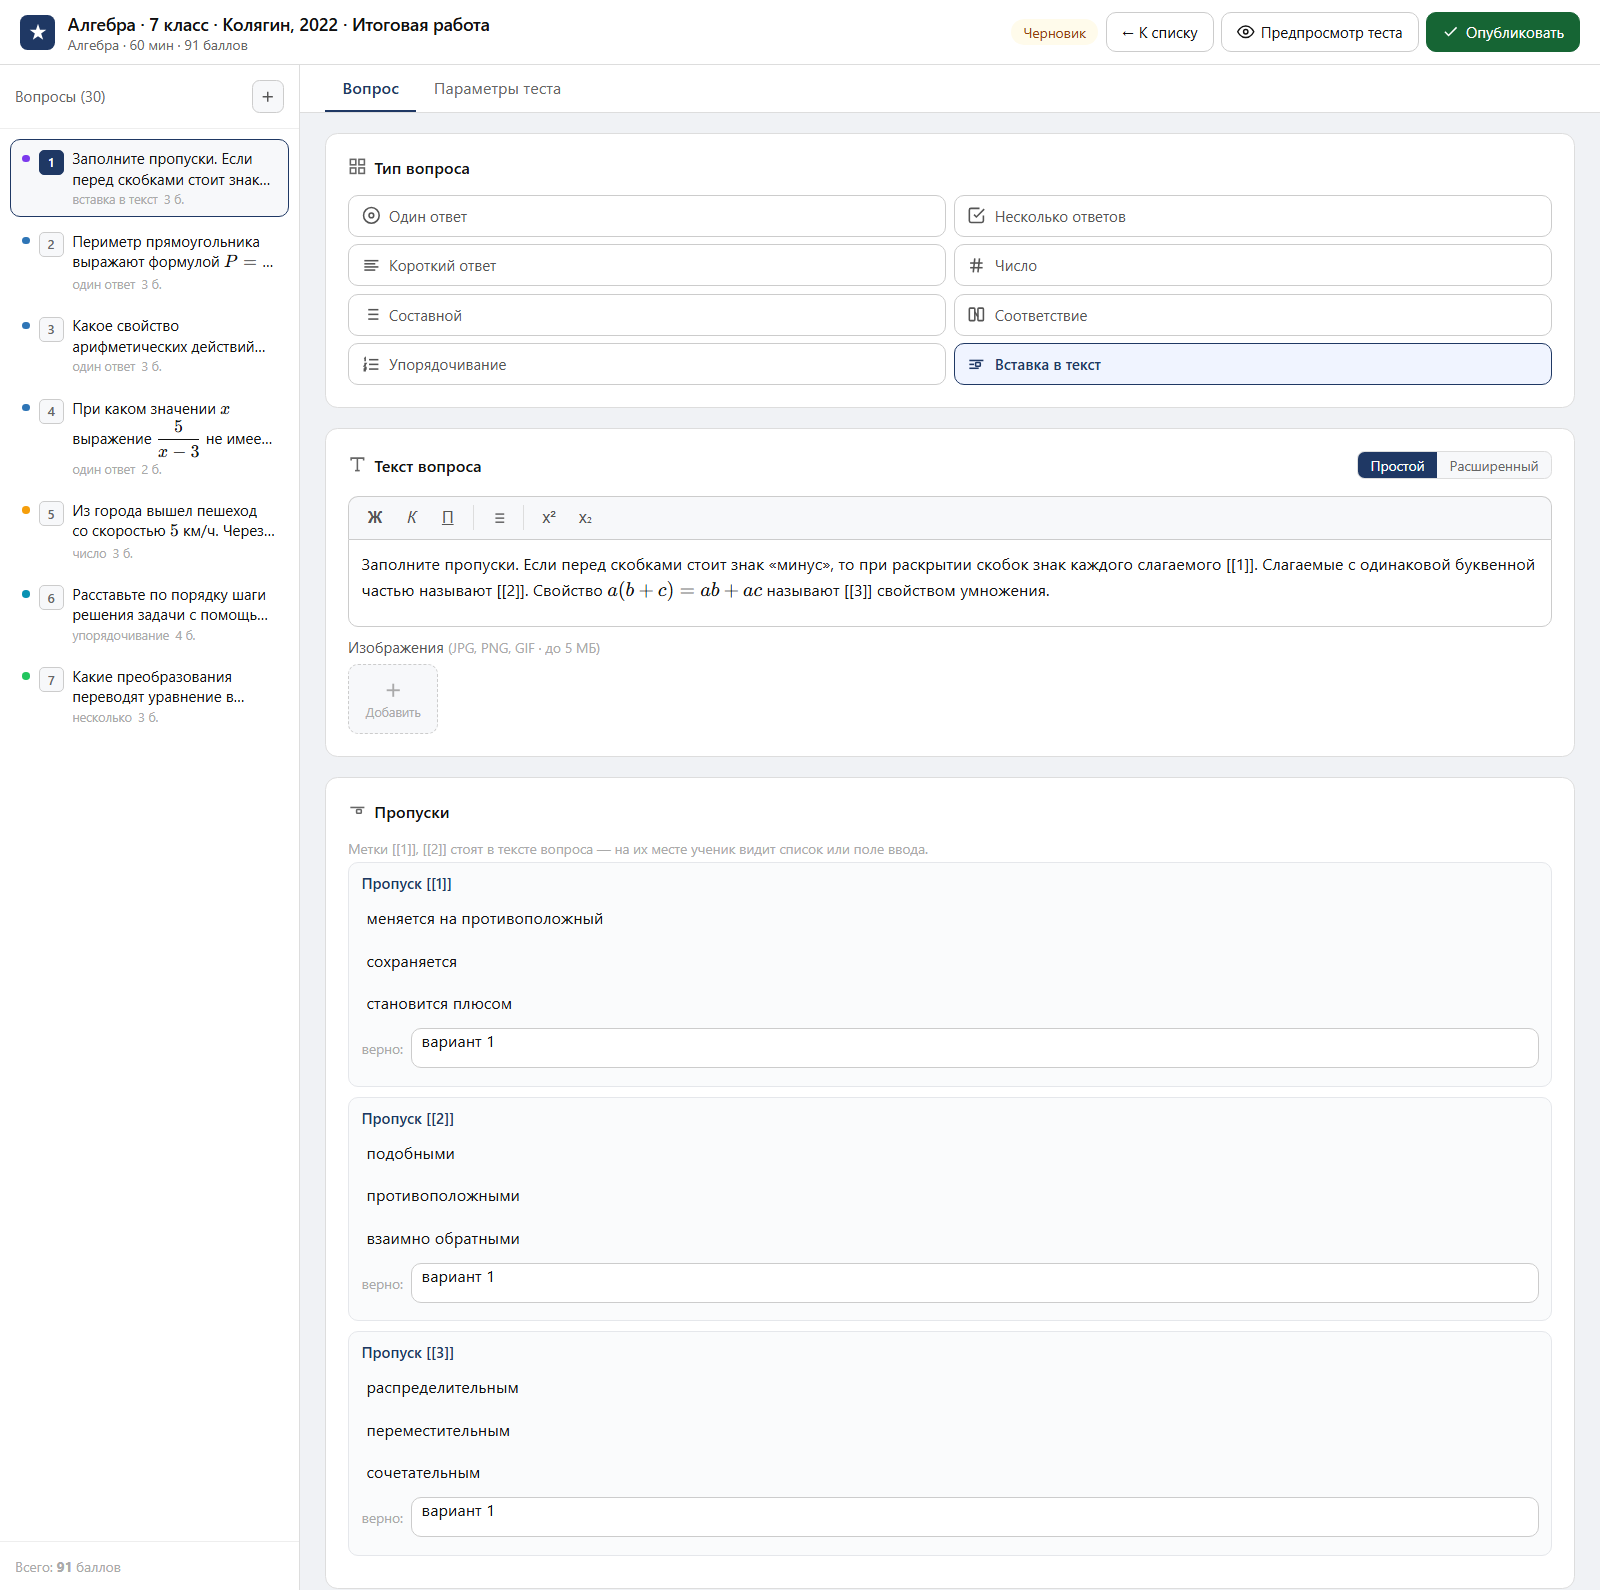Toggle underline П formatting
The image size is (1600, 1590).
448,518
